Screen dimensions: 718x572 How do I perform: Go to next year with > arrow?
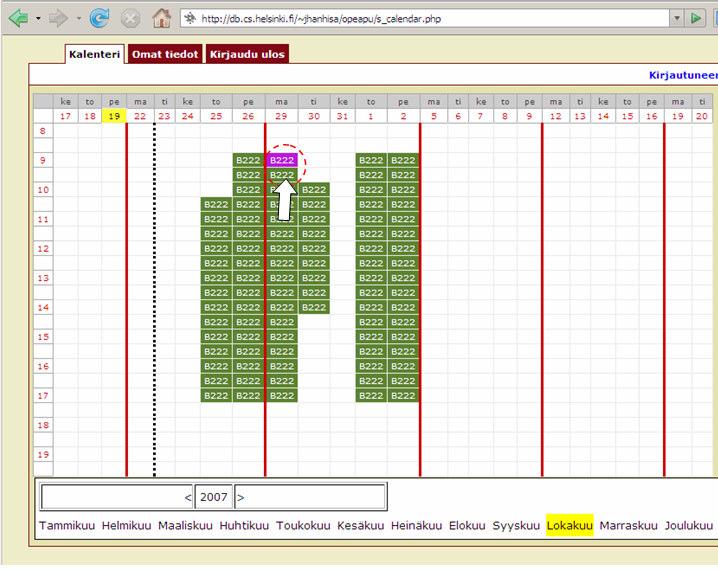(241, 497)
